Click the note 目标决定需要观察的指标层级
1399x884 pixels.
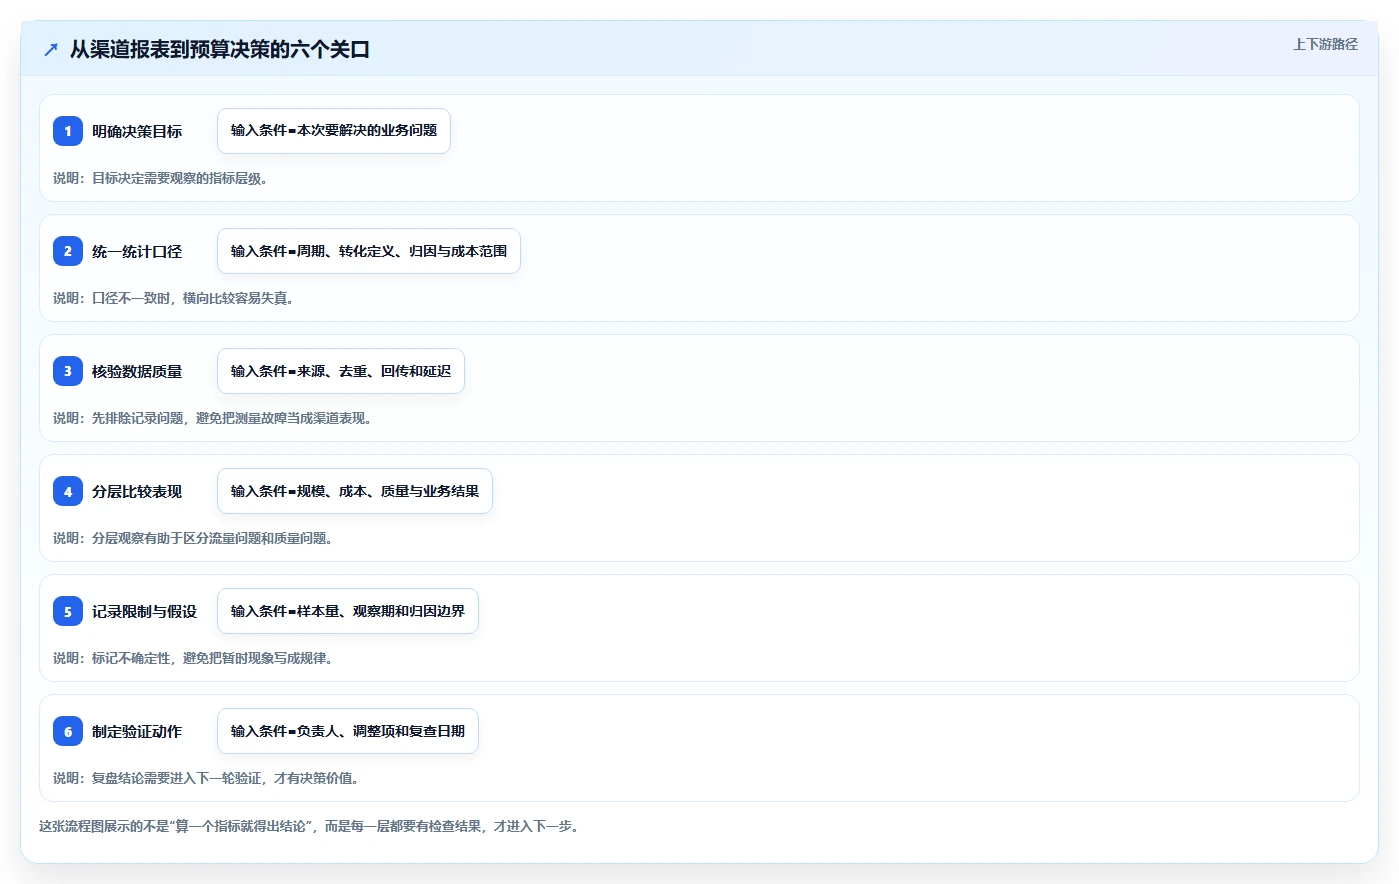click(160, 178)
